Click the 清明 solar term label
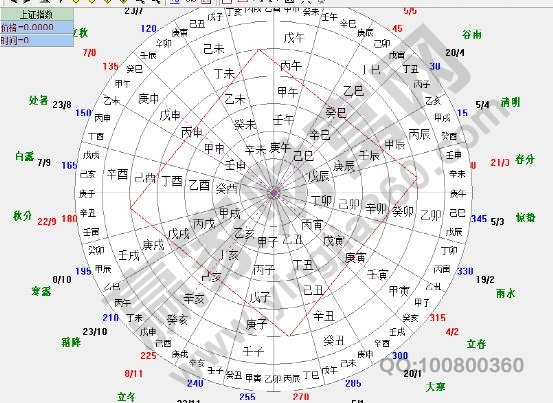The image size is (553, 403). pyautogui.click(x=510, y=103)
